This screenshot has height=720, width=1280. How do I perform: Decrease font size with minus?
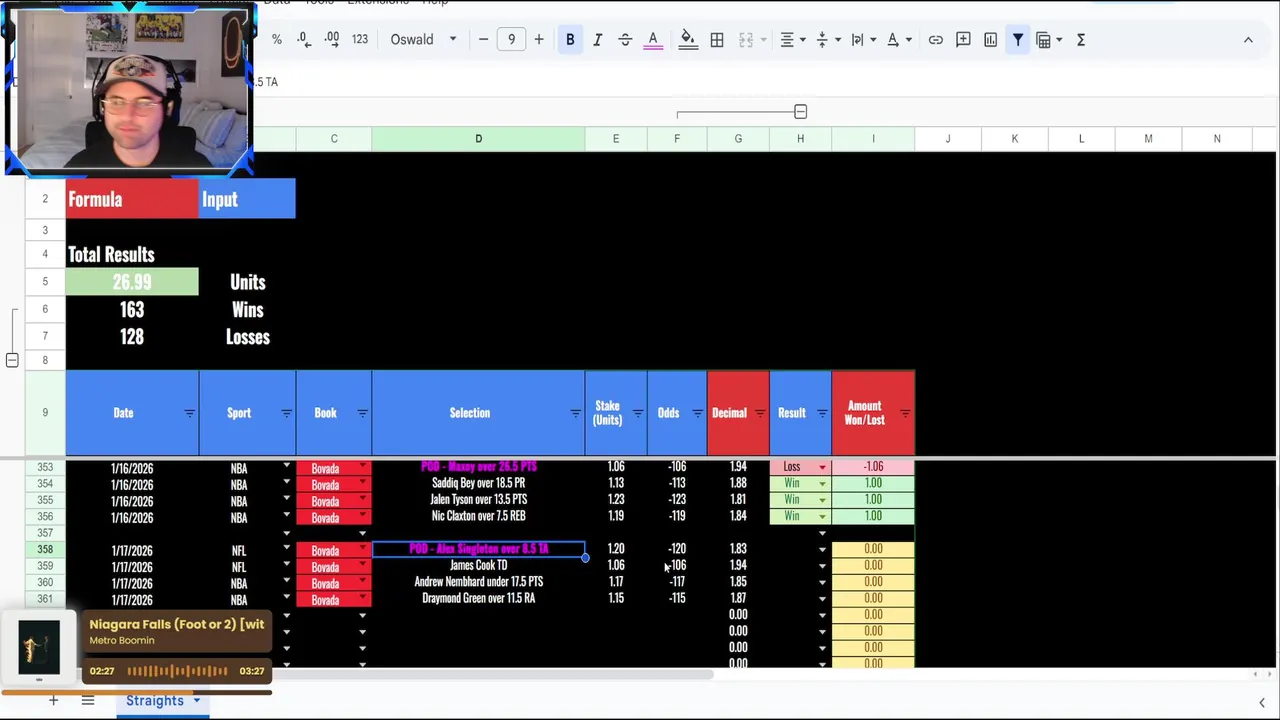[484, 40]
